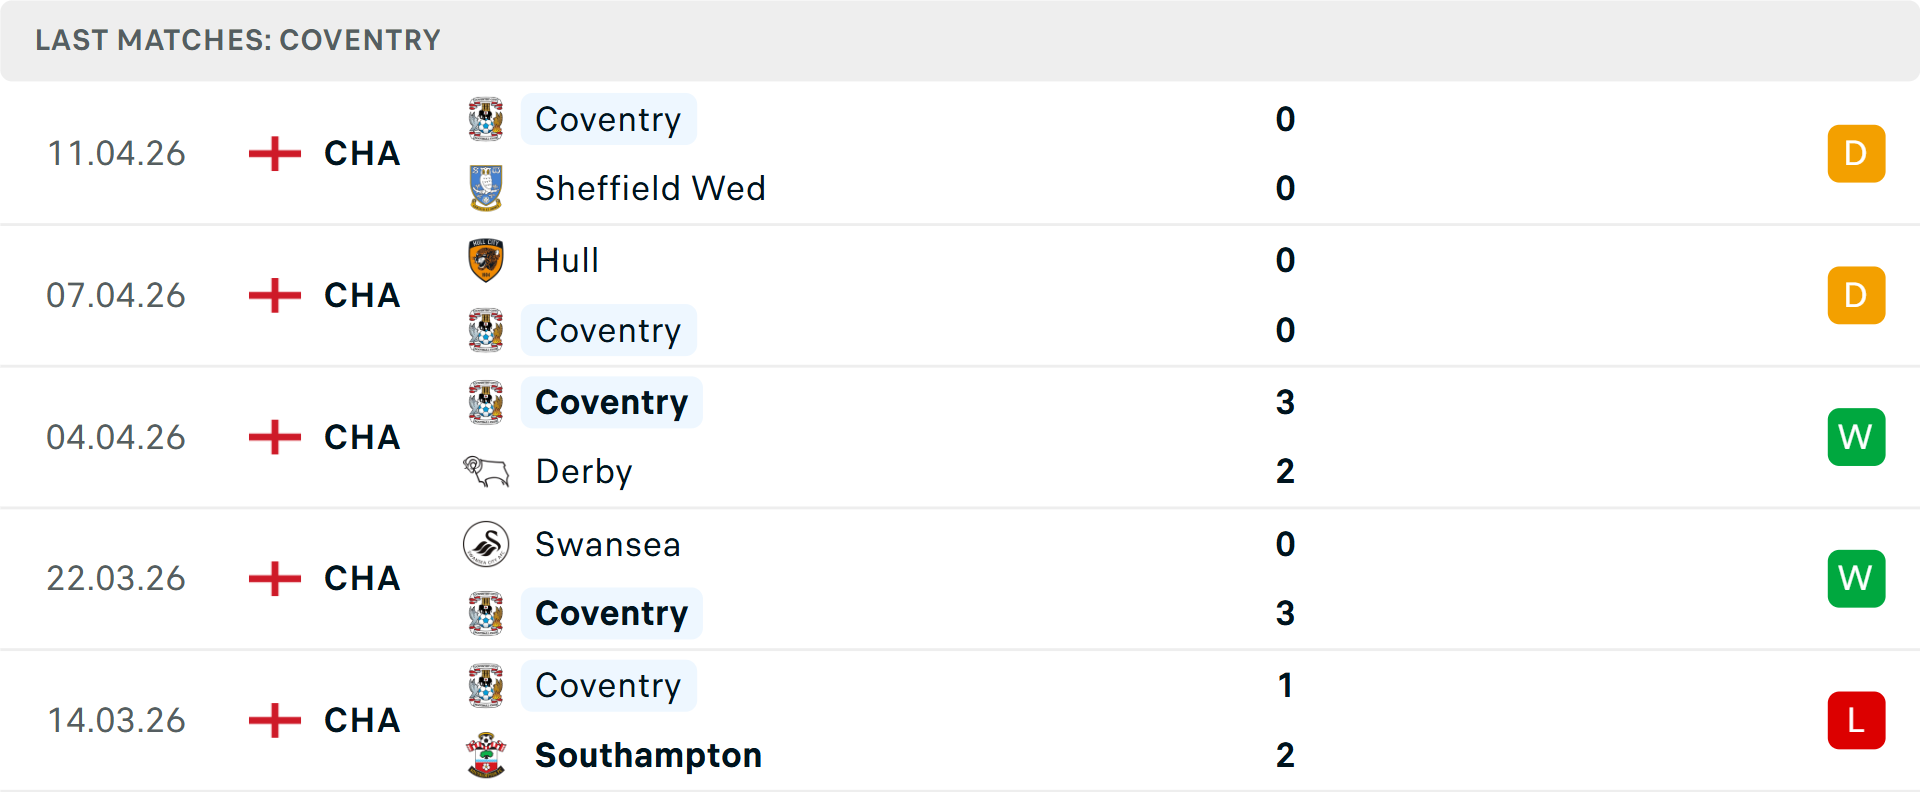Screen dimensions: 1920x792
Task: Expand the Swansea vs Coventry match row
Action: [960, 578]
